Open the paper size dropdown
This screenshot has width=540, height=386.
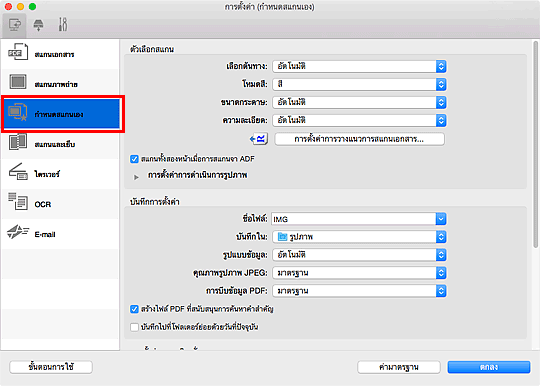359,102
